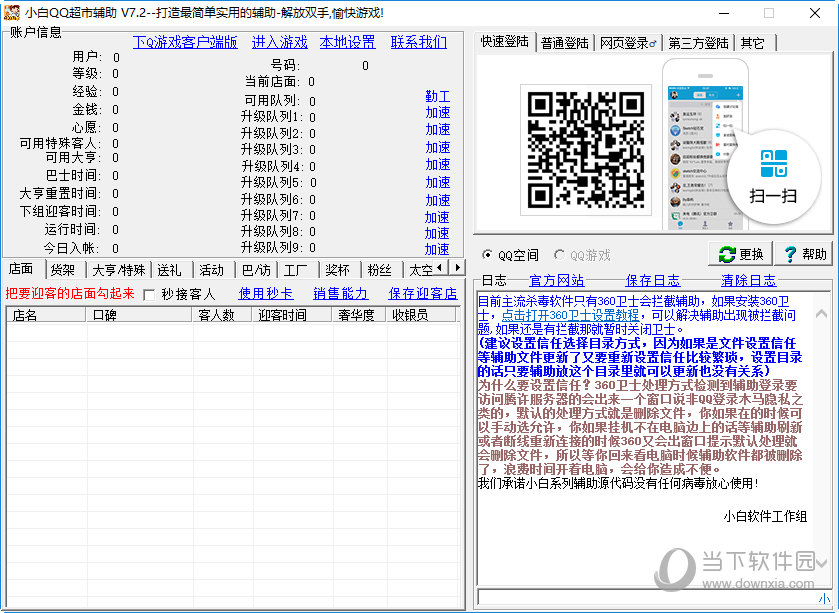Sort by the 客人数 column header
The height and width of the screenshot is (613, 839).
[x=222, y=315]
